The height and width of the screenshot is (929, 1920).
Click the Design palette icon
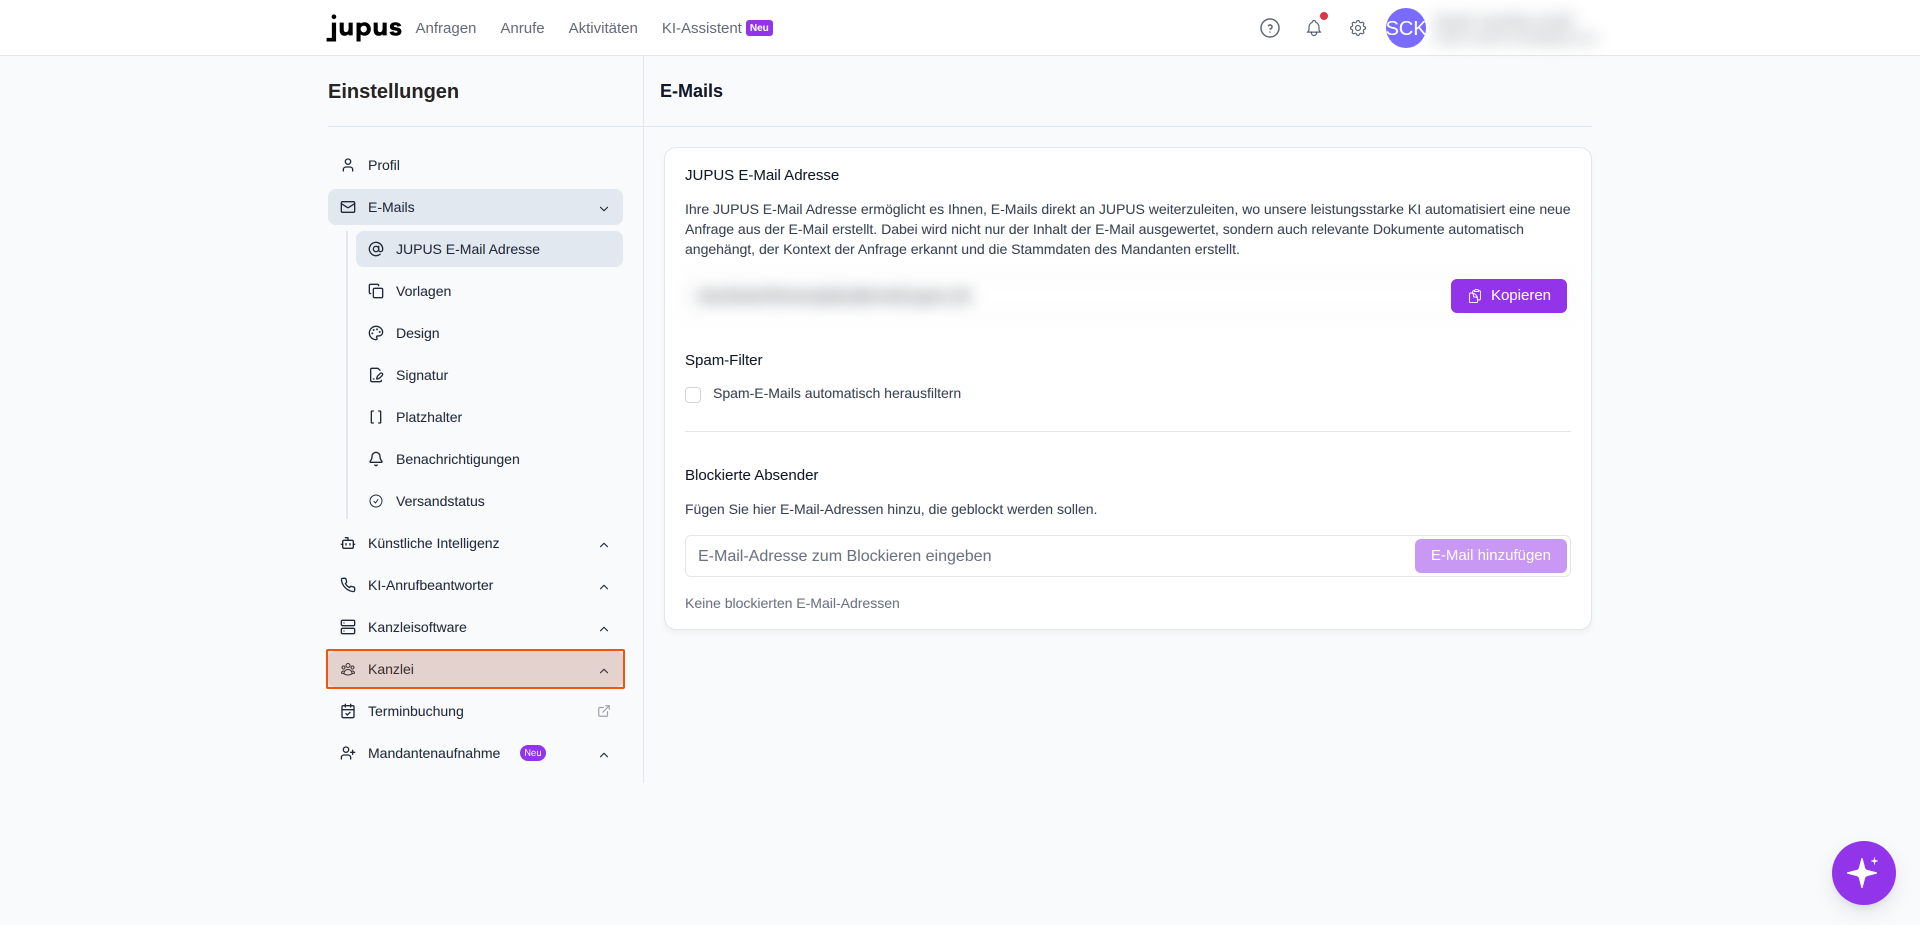[376, 333]
